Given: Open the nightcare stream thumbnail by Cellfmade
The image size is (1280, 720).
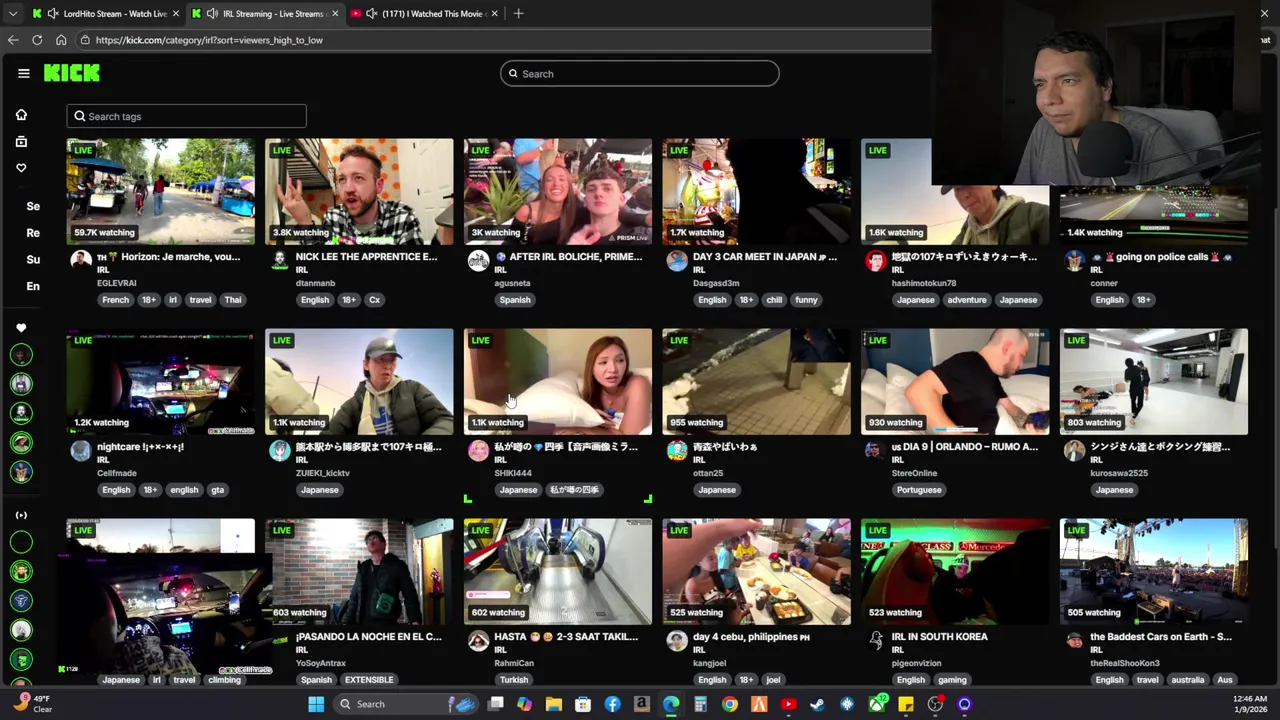Looking at the screenshot, I should (161, 381).
